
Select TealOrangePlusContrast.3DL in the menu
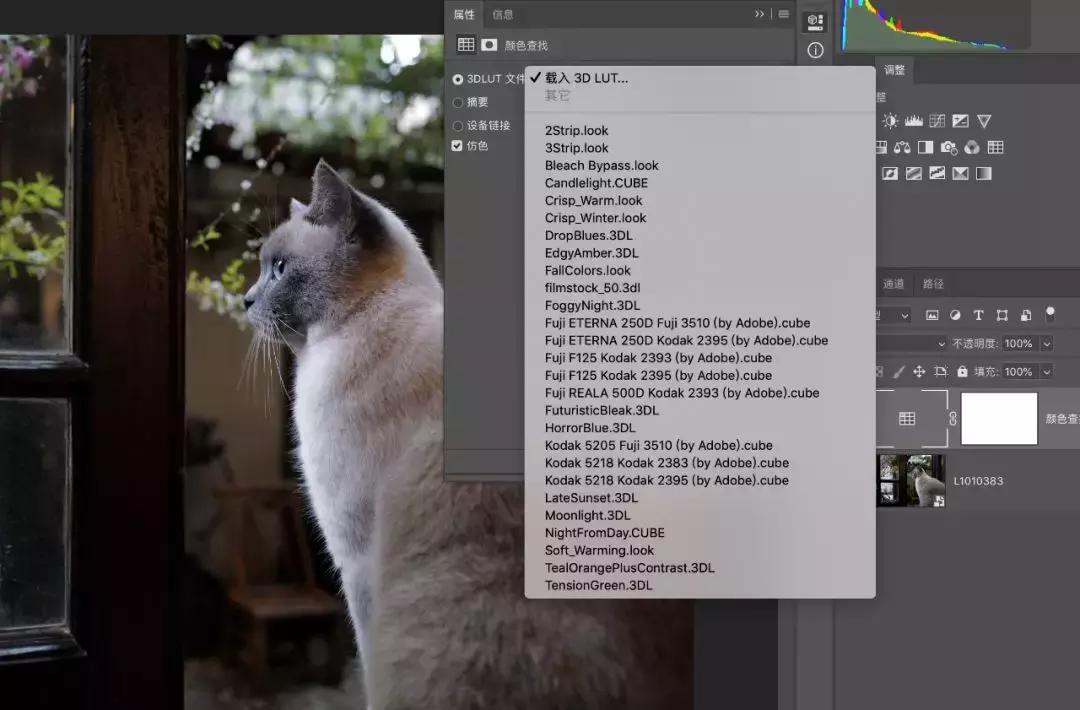tap(629, 568)
